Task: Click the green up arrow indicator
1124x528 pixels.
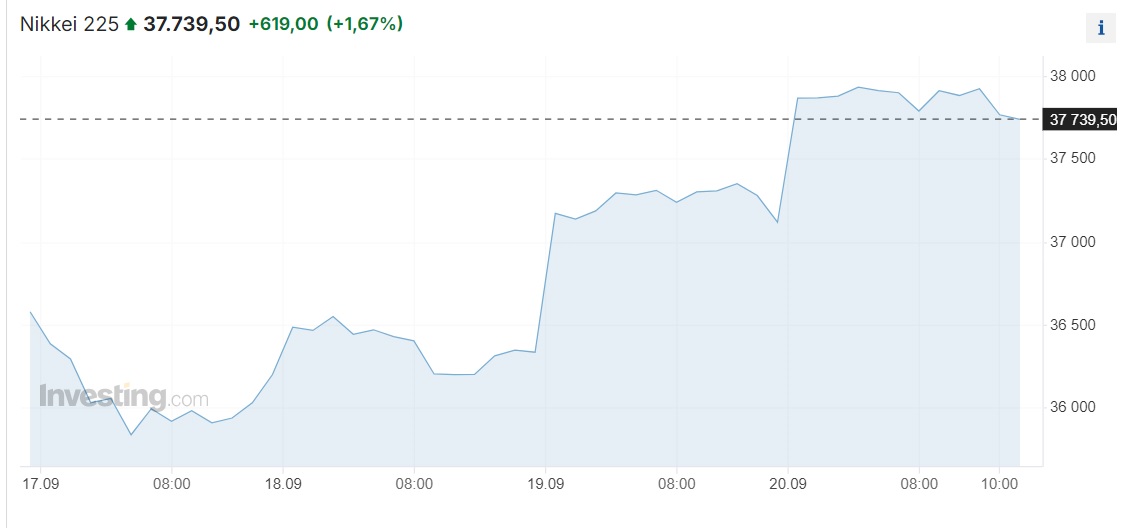Action: tap(130, 24)
